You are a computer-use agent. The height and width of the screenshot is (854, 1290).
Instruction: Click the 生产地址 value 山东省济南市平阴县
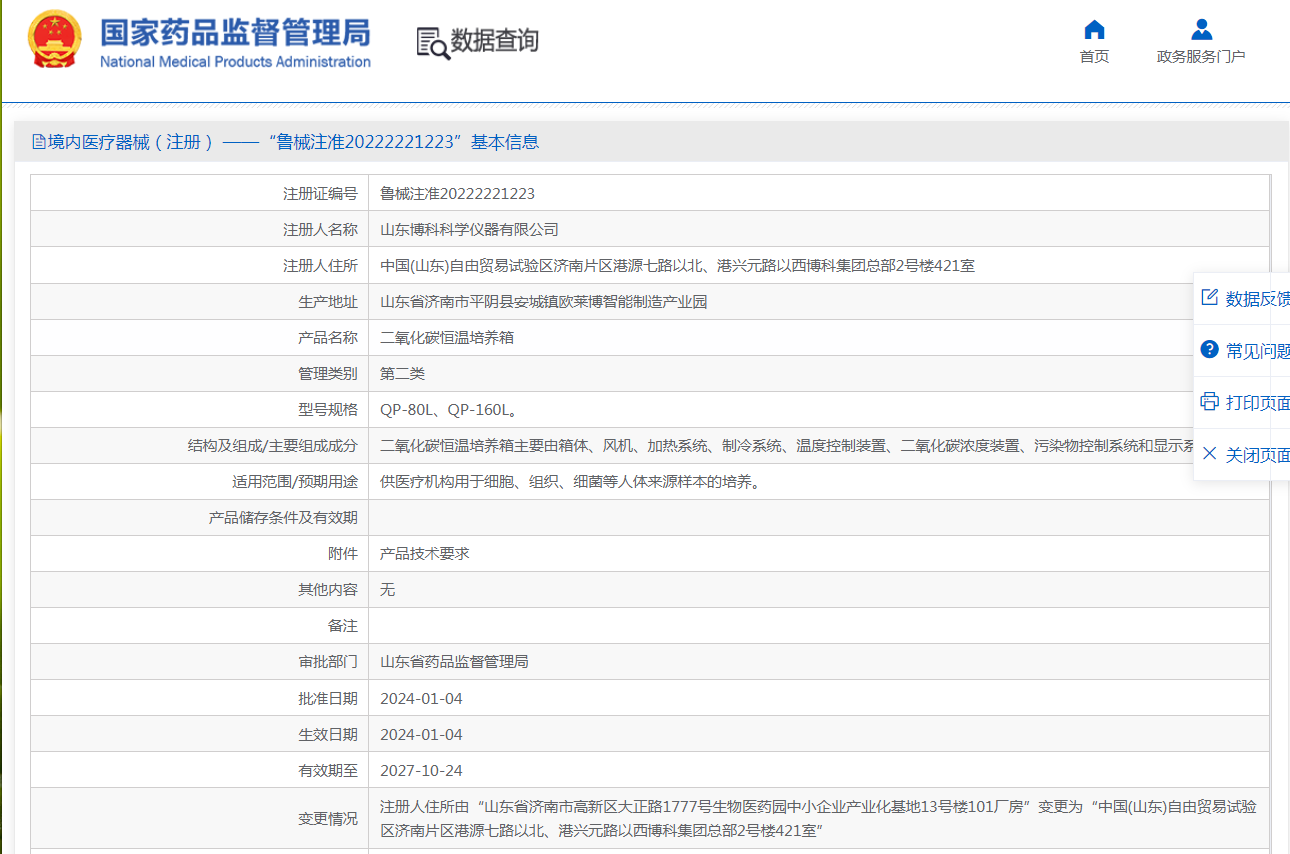[x=543, y=302]
